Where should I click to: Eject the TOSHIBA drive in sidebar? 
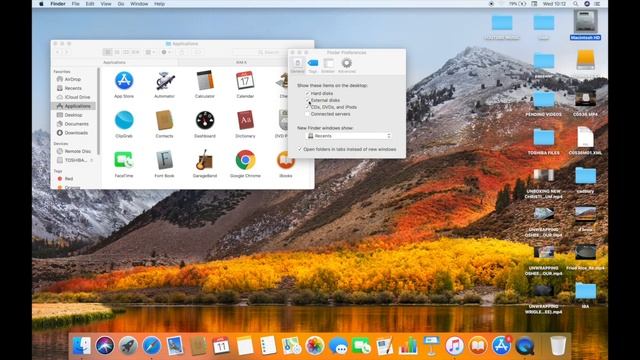[x=92, y=160]
